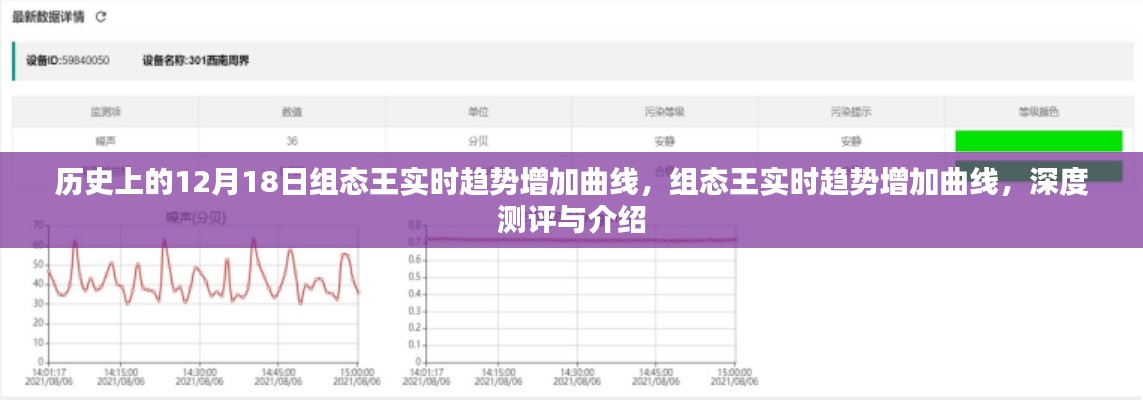Viewport: 1143px width, 400px height.
Task: Click 安静 in the 污染等级 column
Action: click(664, 140)
